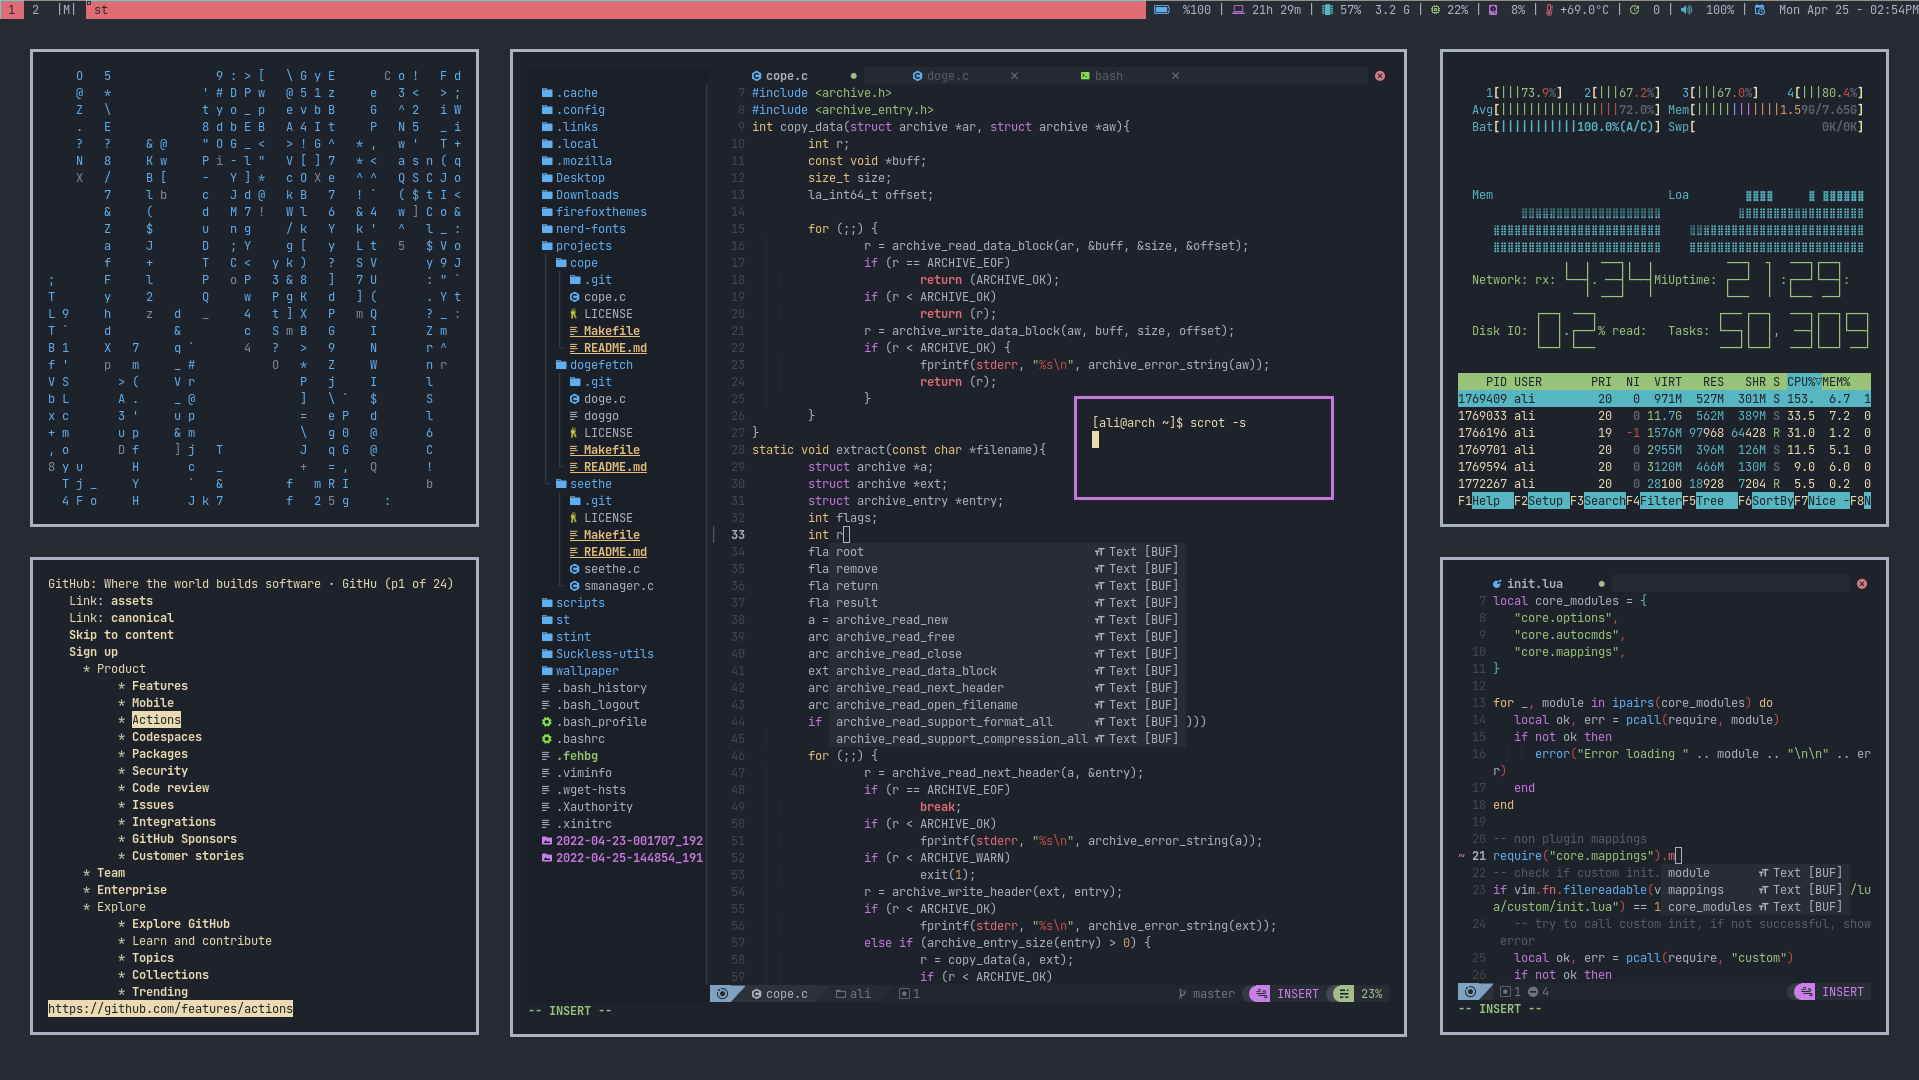Click the folder icon beside Downloads
Viewport: 1919px width, 1080px height.
click(547, 195)
